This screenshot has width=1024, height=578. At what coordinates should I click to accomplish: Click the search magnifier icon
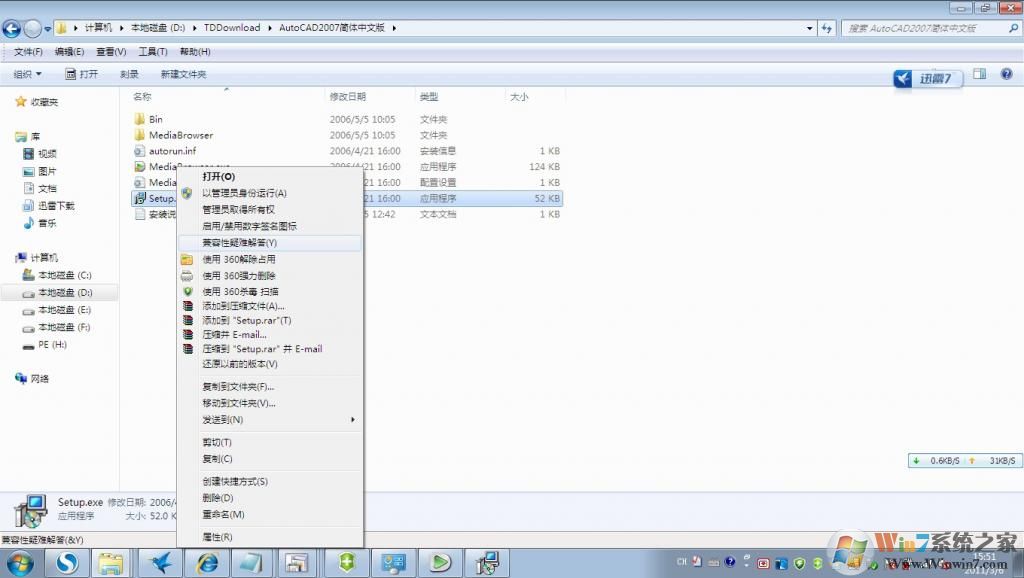[x=1013, y=28]
